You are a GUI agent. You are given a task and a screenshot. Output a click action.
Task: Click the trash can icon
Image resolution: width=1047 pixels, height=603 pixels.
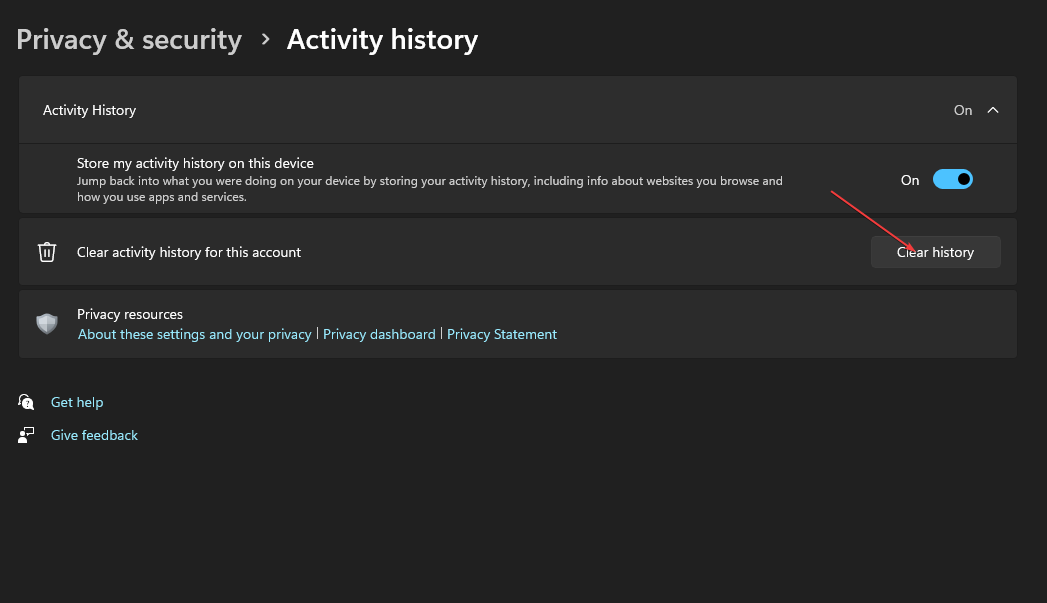point(47,252)
